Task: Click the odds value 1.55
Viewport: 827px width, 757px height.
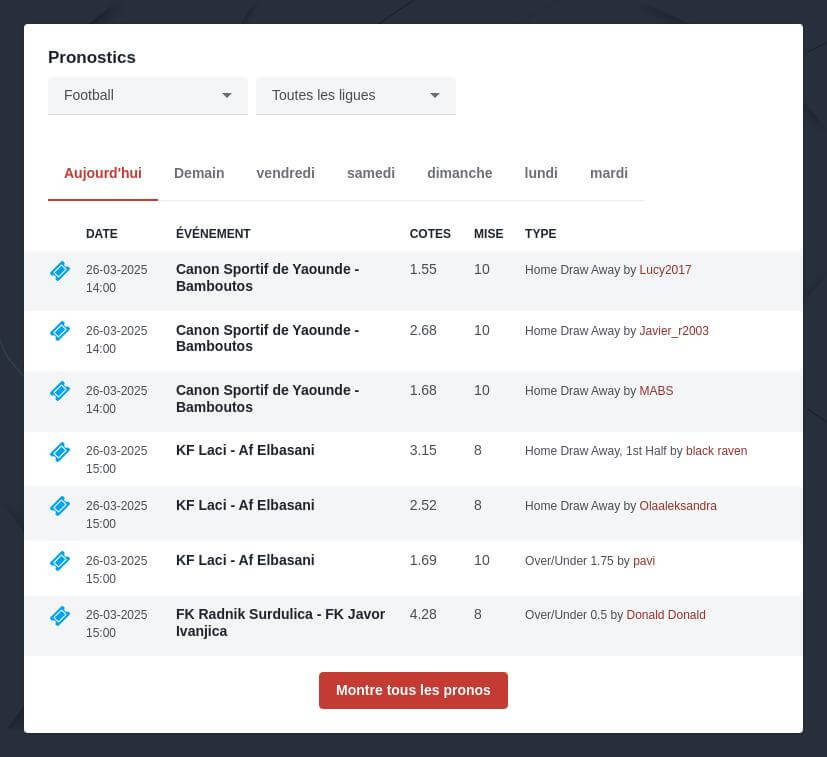Action: tap(423, 270)
